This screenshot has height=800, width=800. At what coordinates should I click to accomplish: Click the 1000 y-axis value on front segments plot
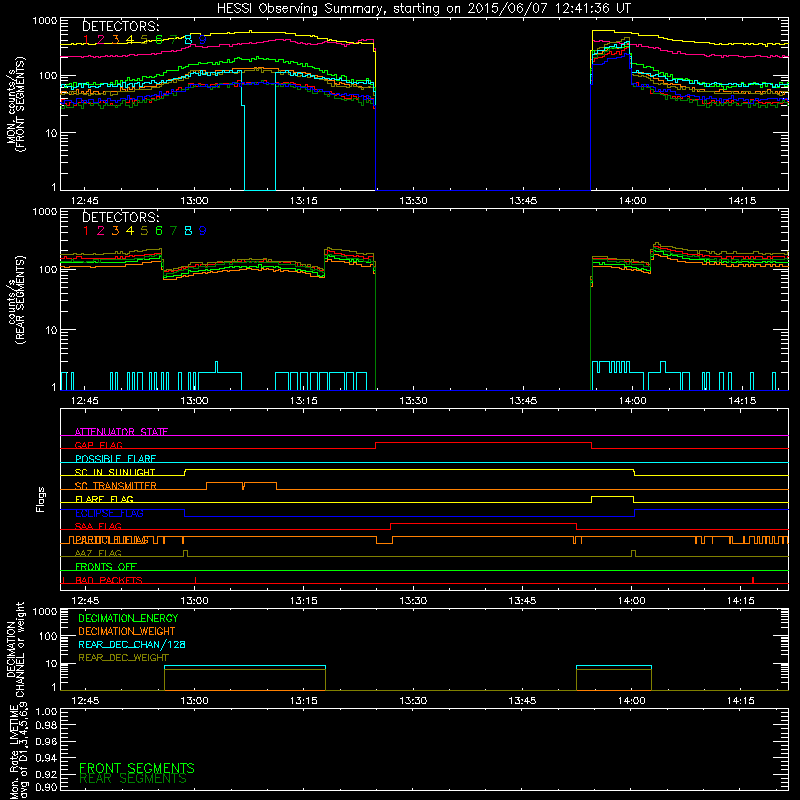pyautogui.click(x=45, y=21)
